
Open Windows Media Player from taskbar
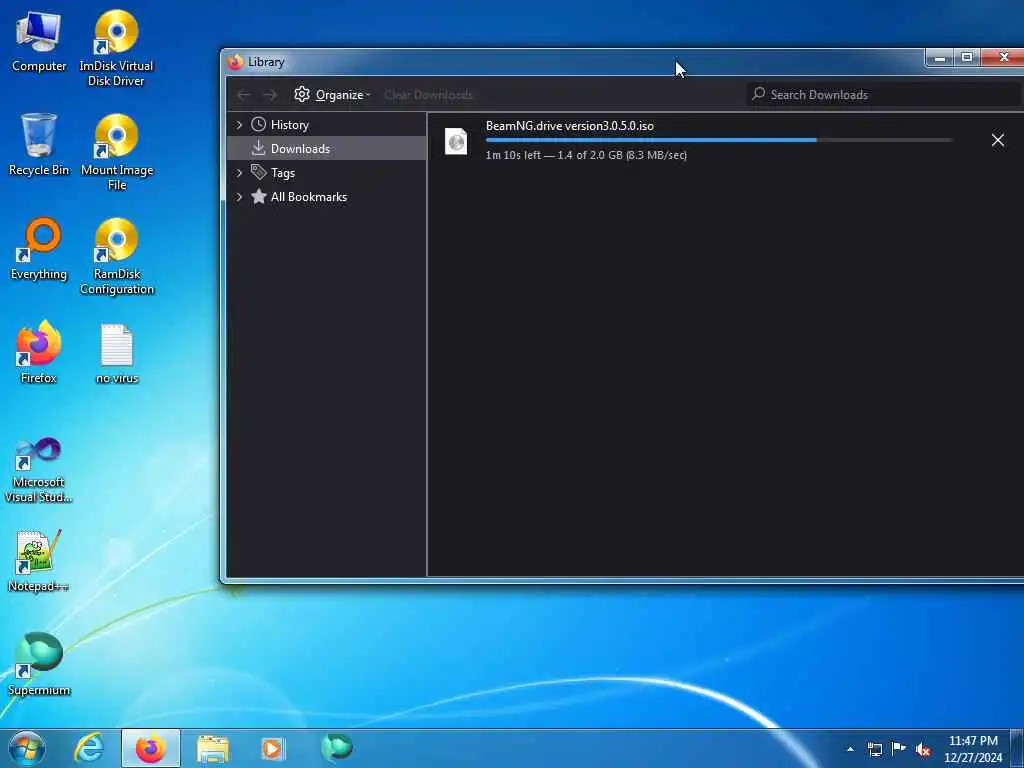point(273,748)
